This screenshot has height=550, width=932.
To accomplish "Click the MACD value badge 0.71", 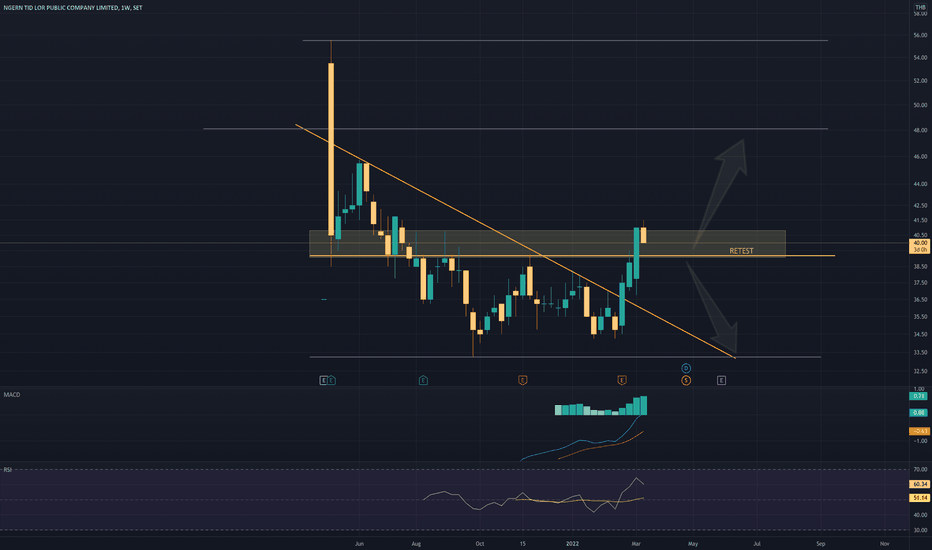I will click(919, 396).
